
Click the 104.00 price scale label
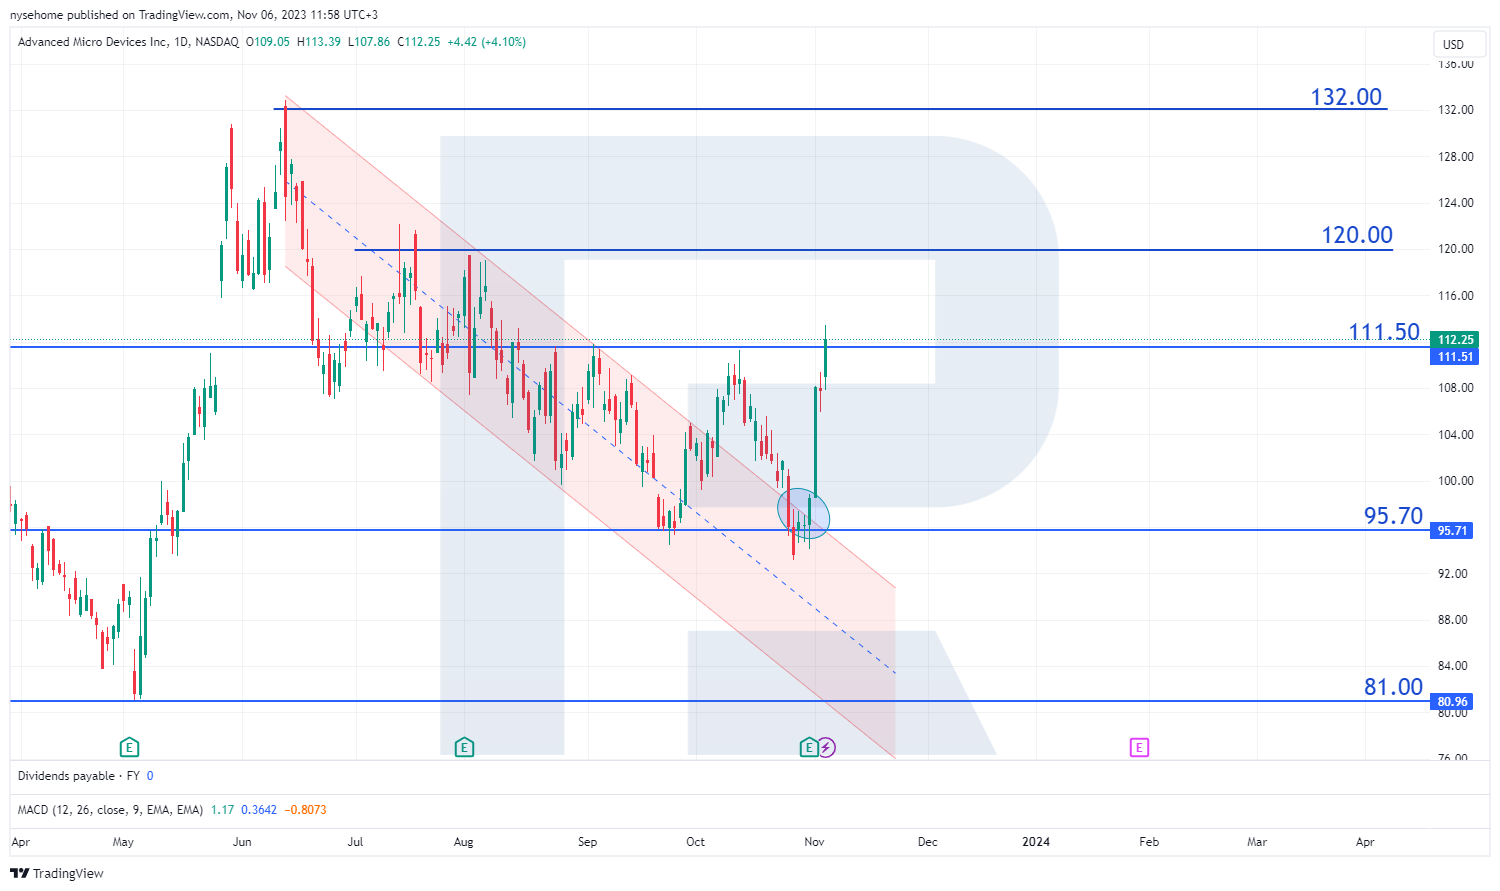(1455, 435)
